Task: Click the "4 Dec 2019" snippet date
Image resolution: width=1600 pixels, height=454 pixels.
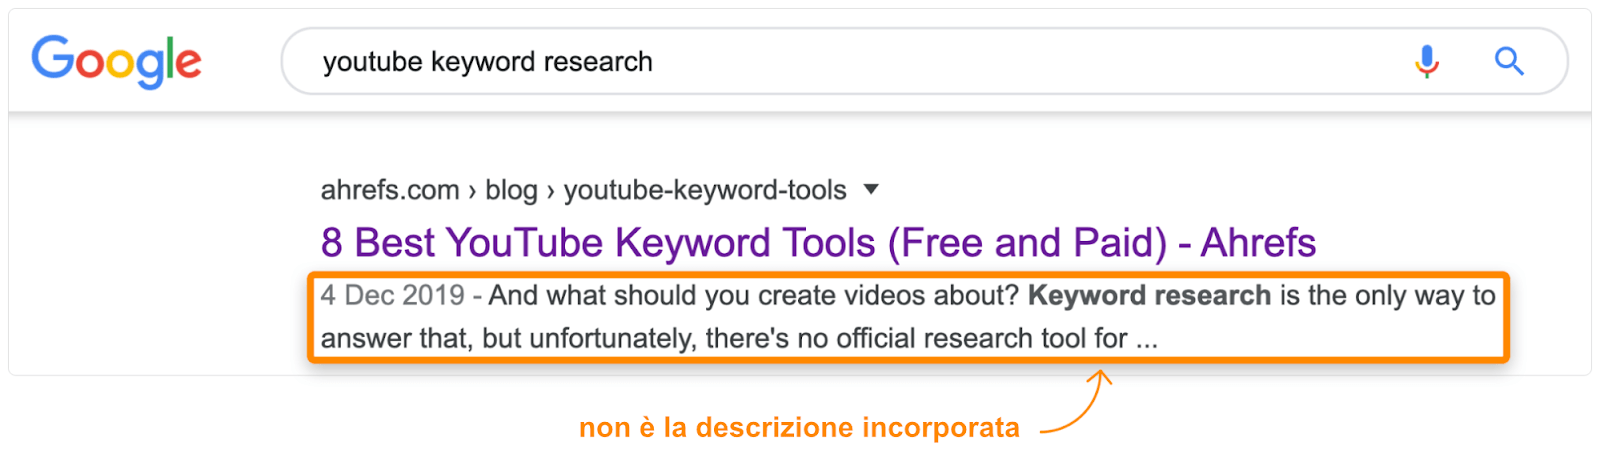Action: tap(392, 296)
